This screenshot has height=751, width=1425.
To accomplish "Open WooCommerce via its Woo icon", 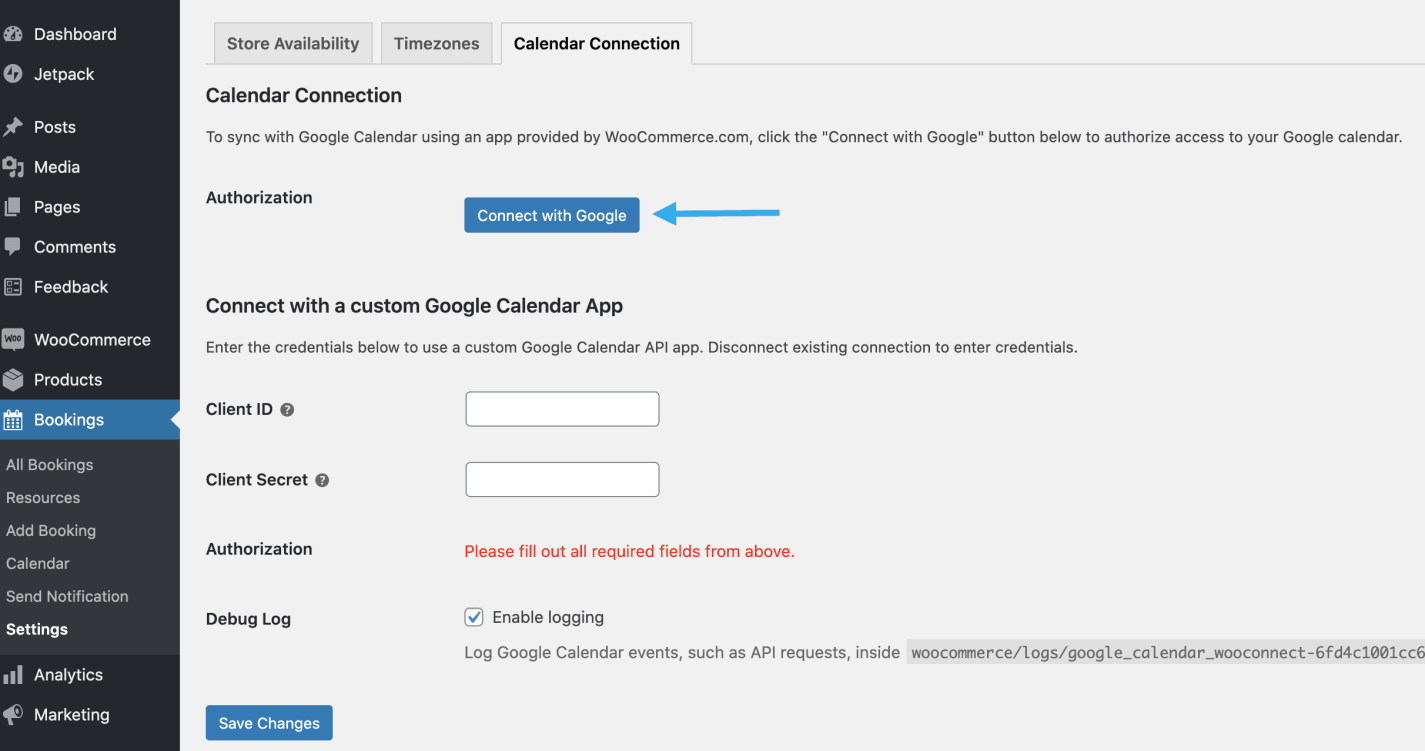I will pos(13,339).
